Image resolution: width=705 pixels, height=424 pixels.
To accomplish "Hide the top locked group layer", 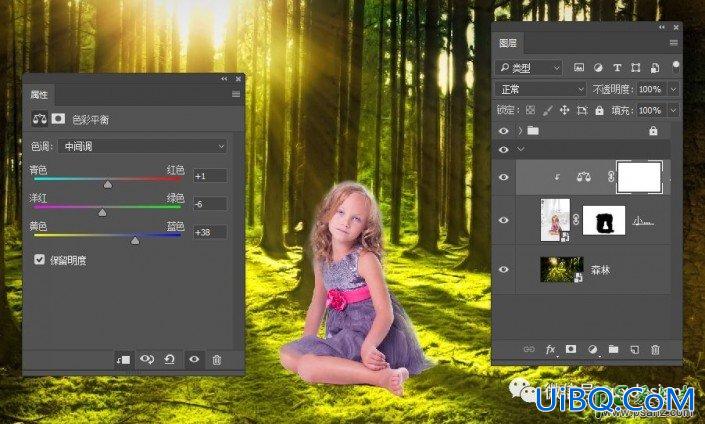I will coord(504,131).
